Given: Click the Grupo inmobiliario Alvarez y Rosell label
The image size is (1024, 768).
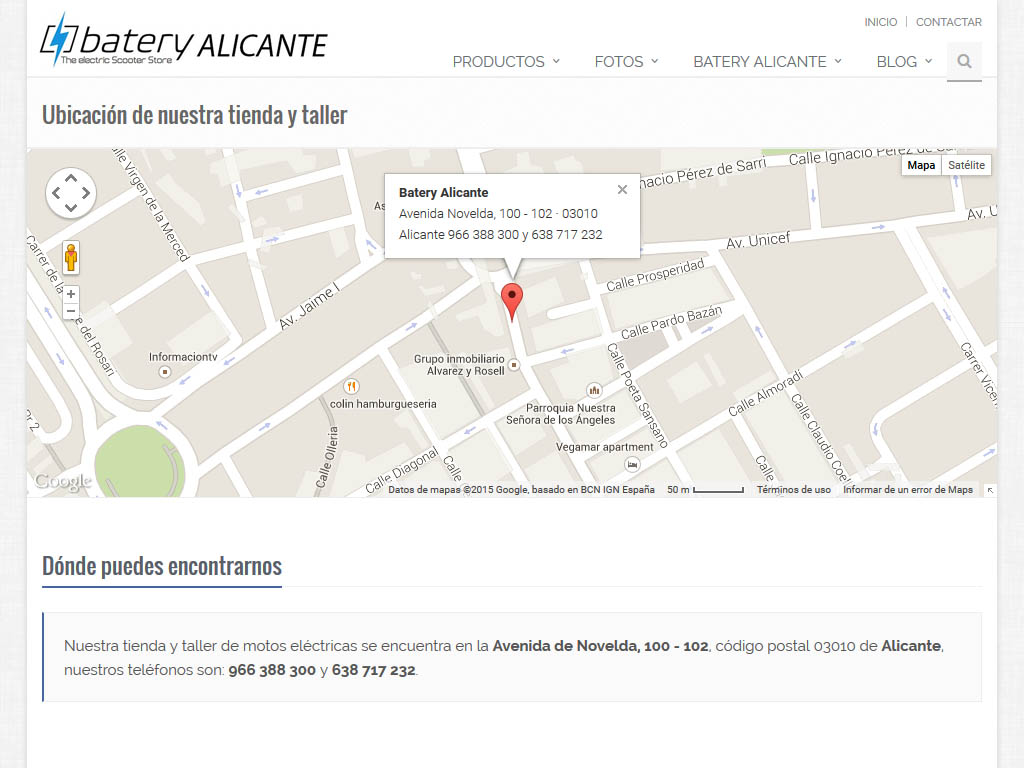Looking at the screenshot, I should pos(459,365).
